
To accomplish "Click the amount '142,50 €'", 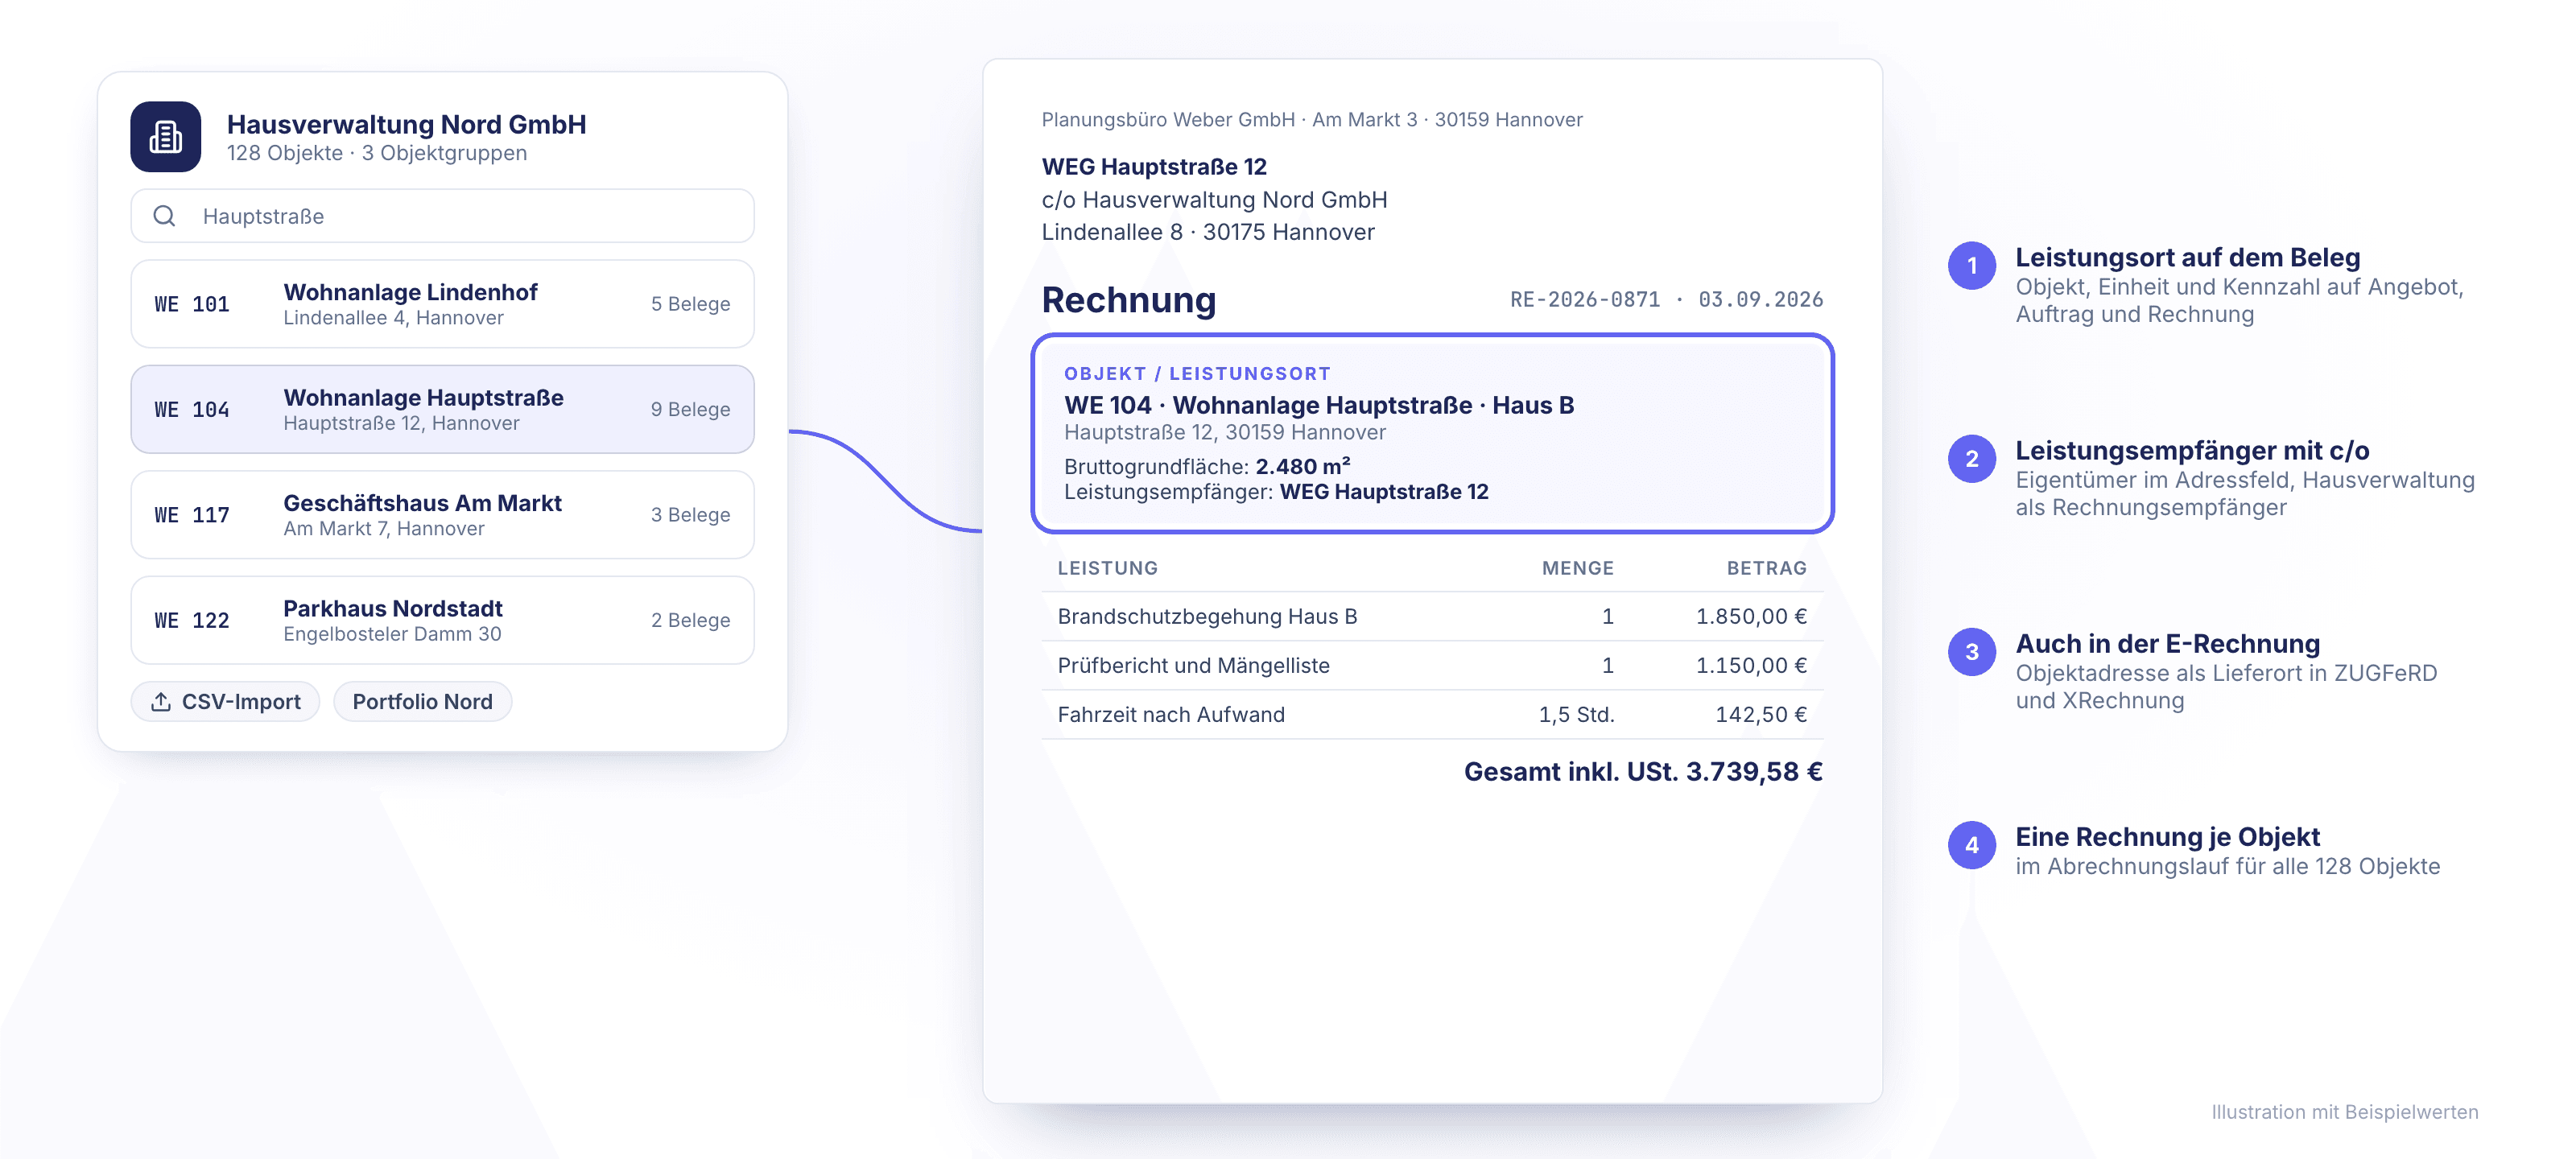I will [1761, 714].
